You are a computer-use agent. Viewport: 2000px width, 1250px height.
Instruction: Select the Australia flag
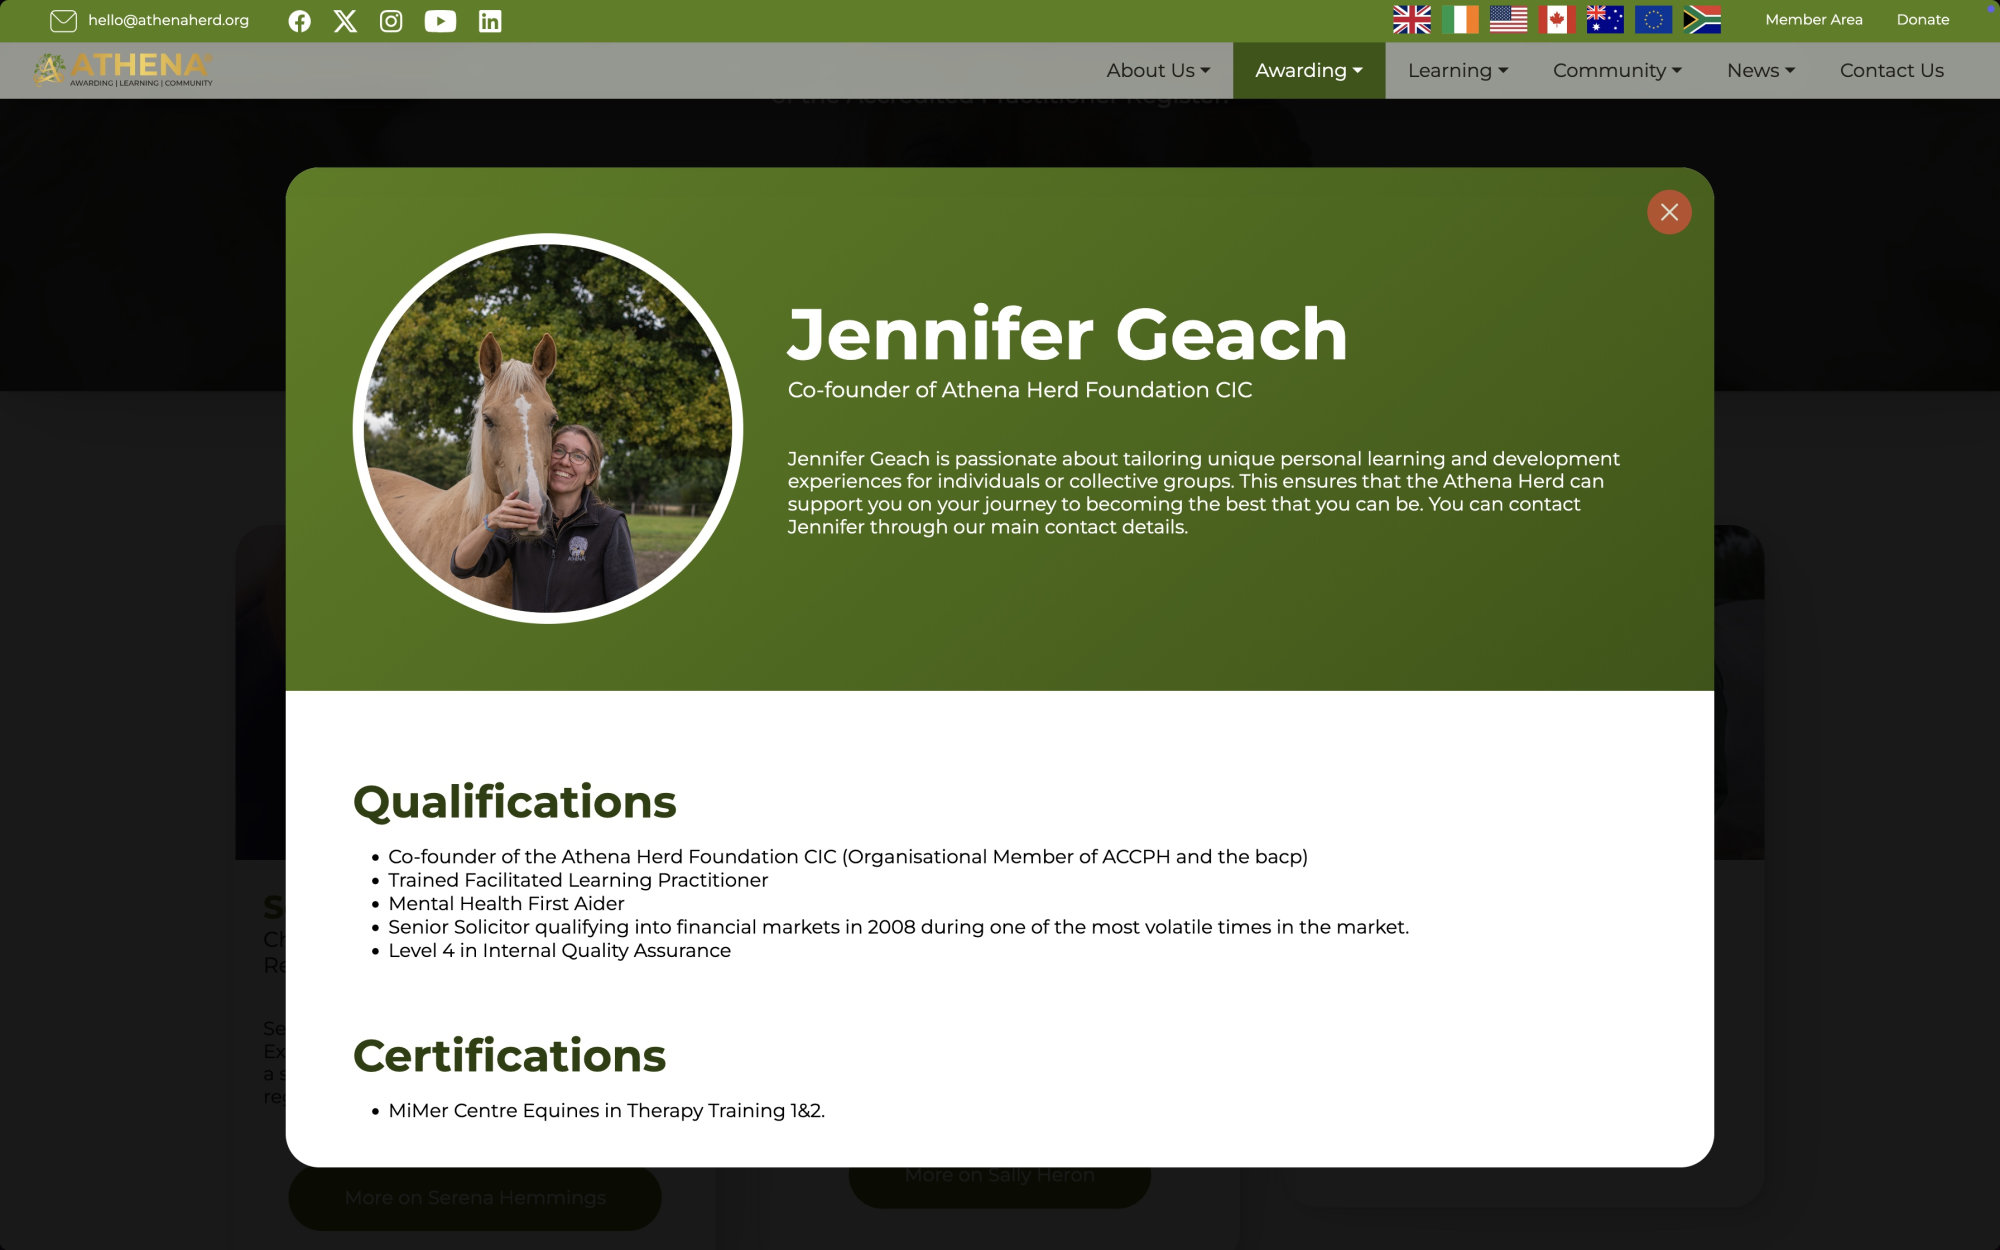[x=1605, y=20]
